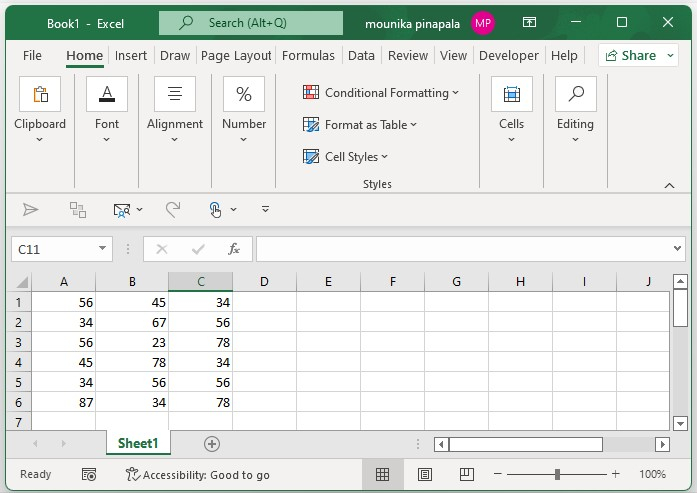Viewport: 697px width, 493px height.
Task: Open the Conditional Formatting menu
Action: click(x=380, y=93)
